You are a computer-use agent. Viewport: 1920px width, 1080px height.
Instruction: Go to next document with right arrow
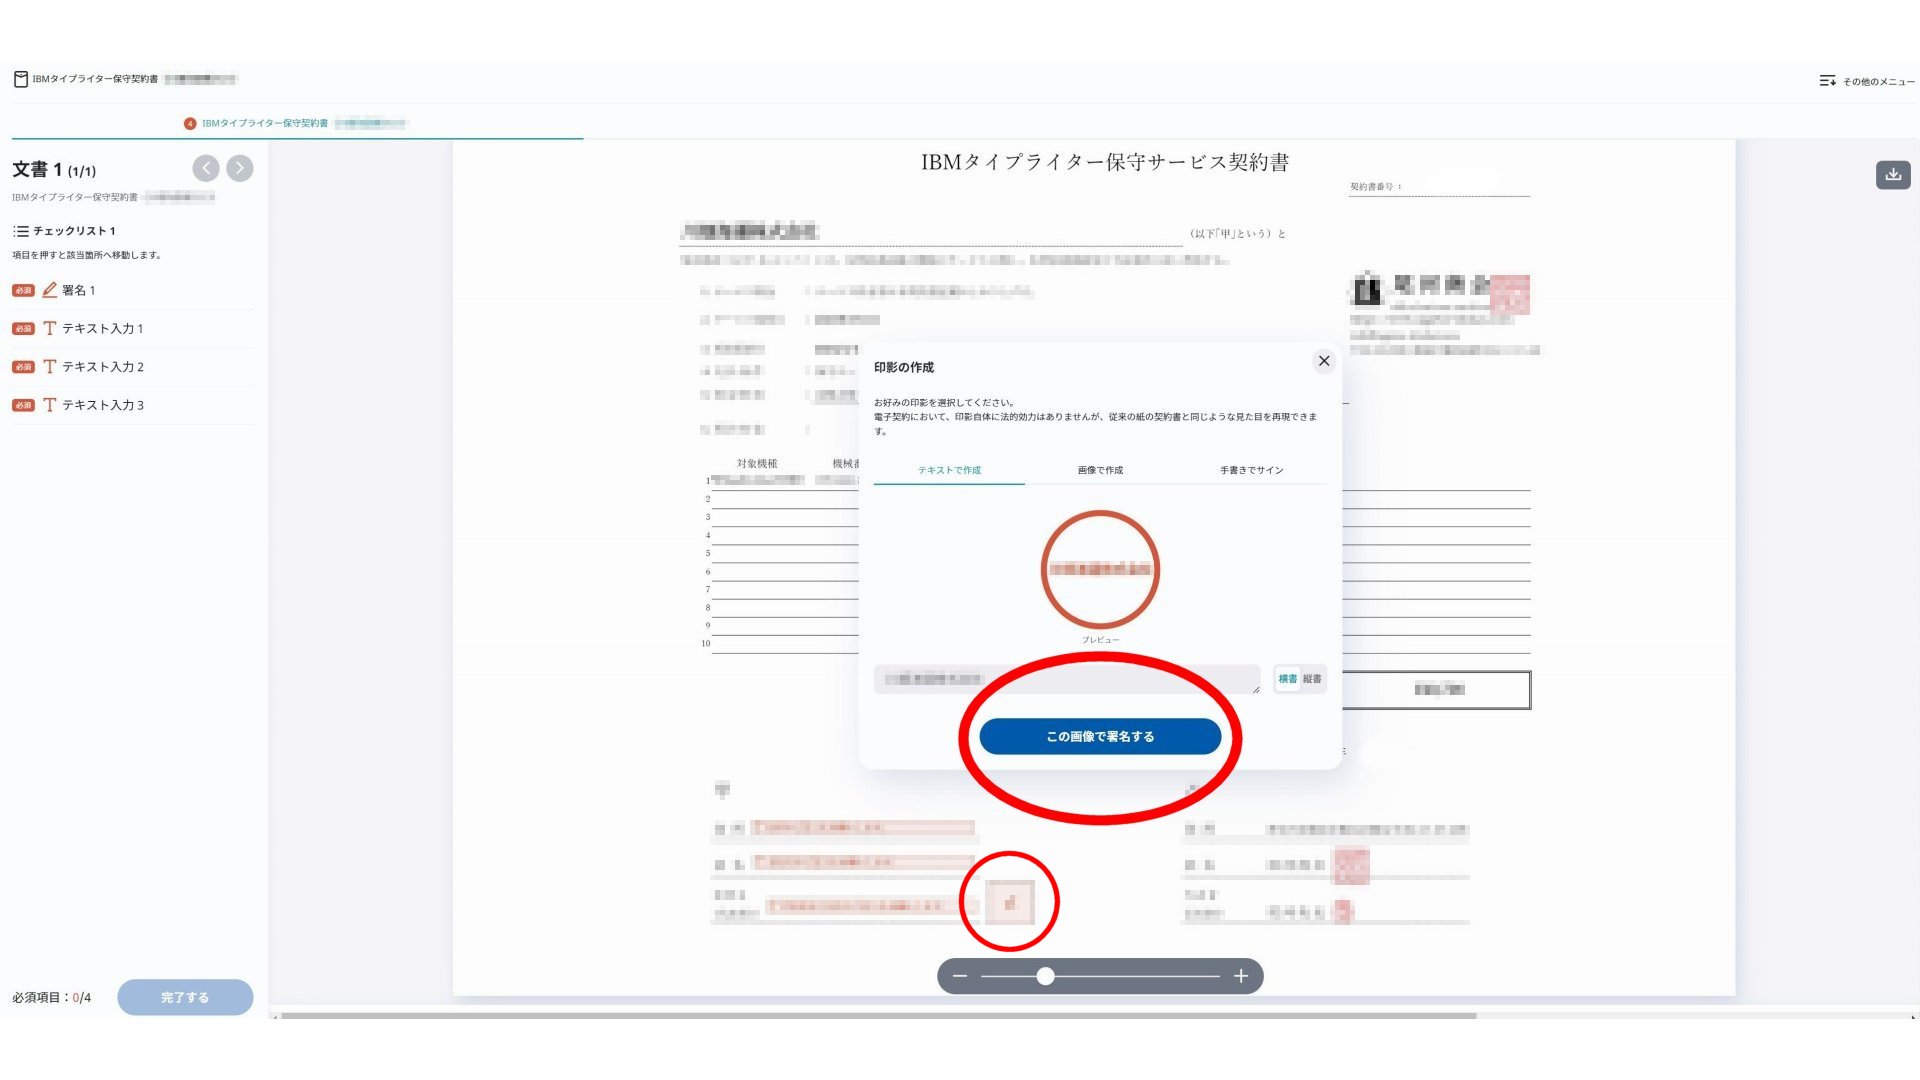tap(240, 168)
